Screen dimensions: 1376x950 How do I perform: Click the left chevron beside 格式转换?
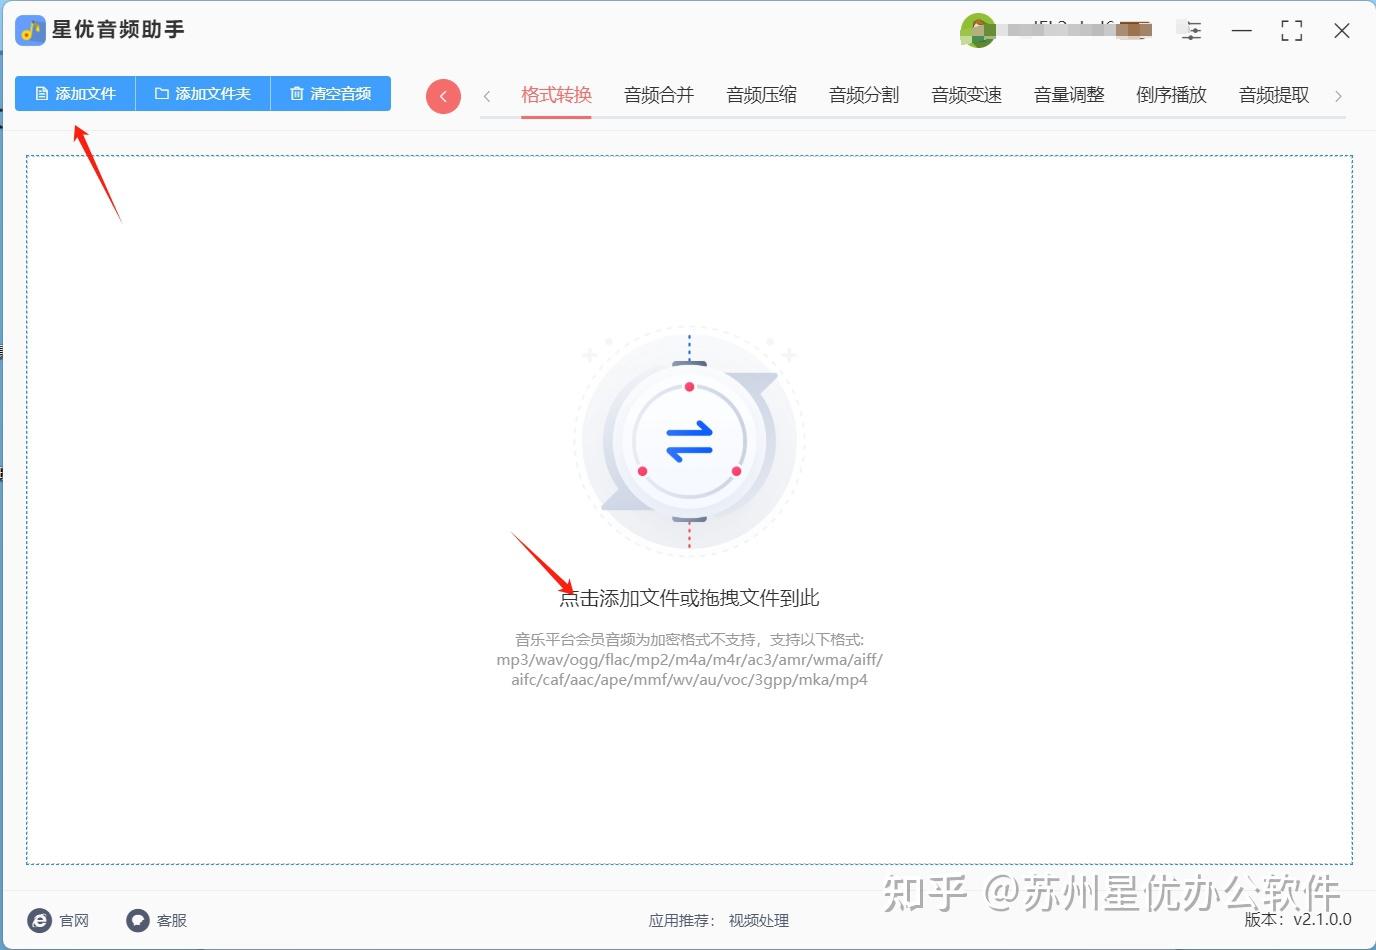(487, 96)
